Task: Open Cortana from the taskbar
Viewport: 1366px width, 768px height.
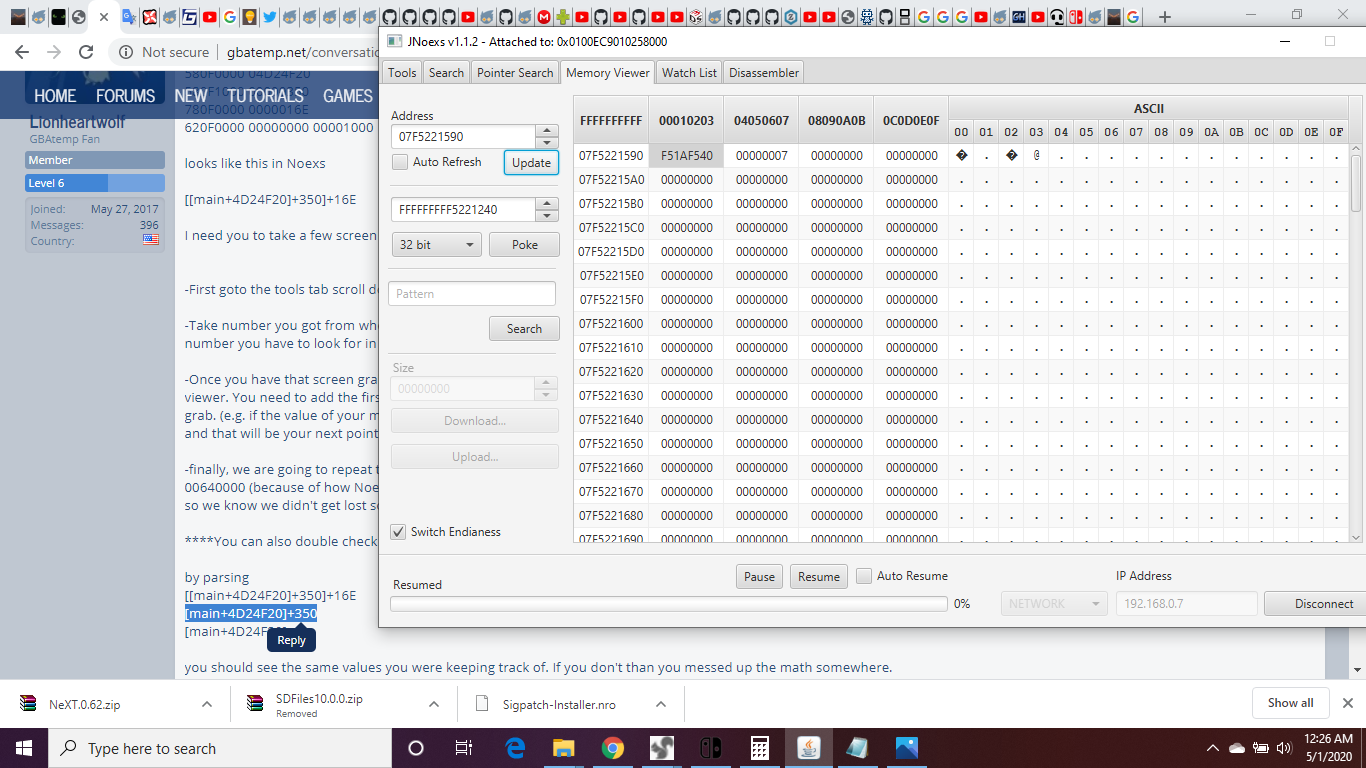Action: point(416,748)
